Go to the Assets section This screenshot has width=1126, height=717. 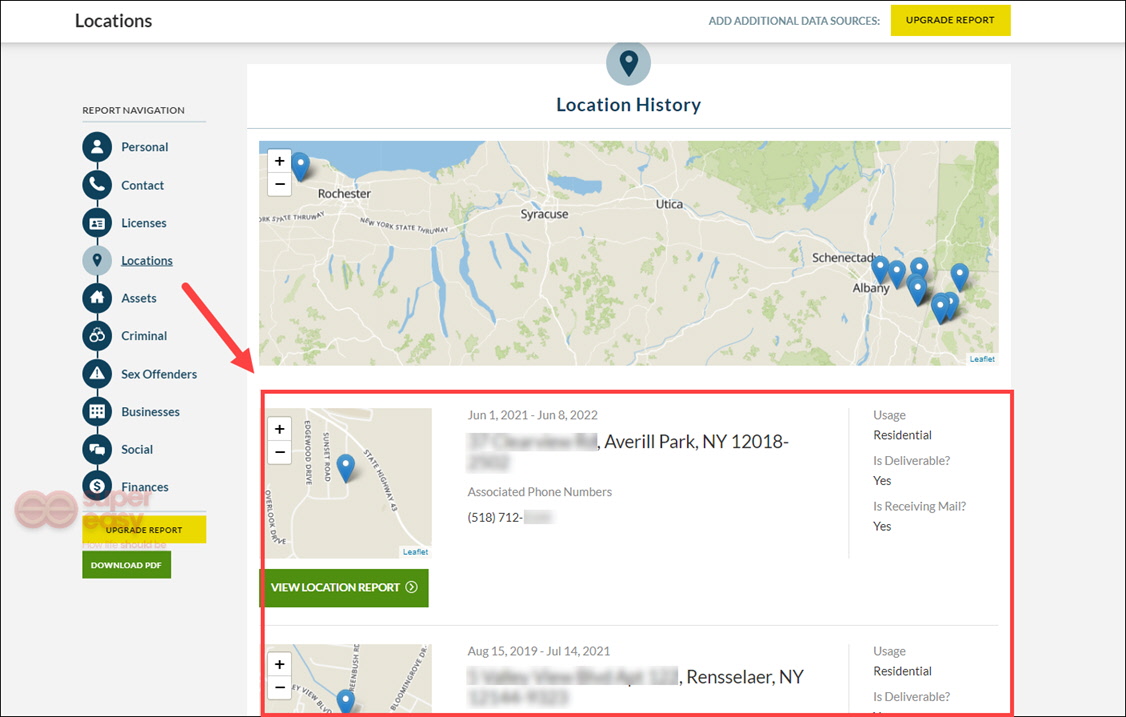pyautogui.click(x=139, y=297)
